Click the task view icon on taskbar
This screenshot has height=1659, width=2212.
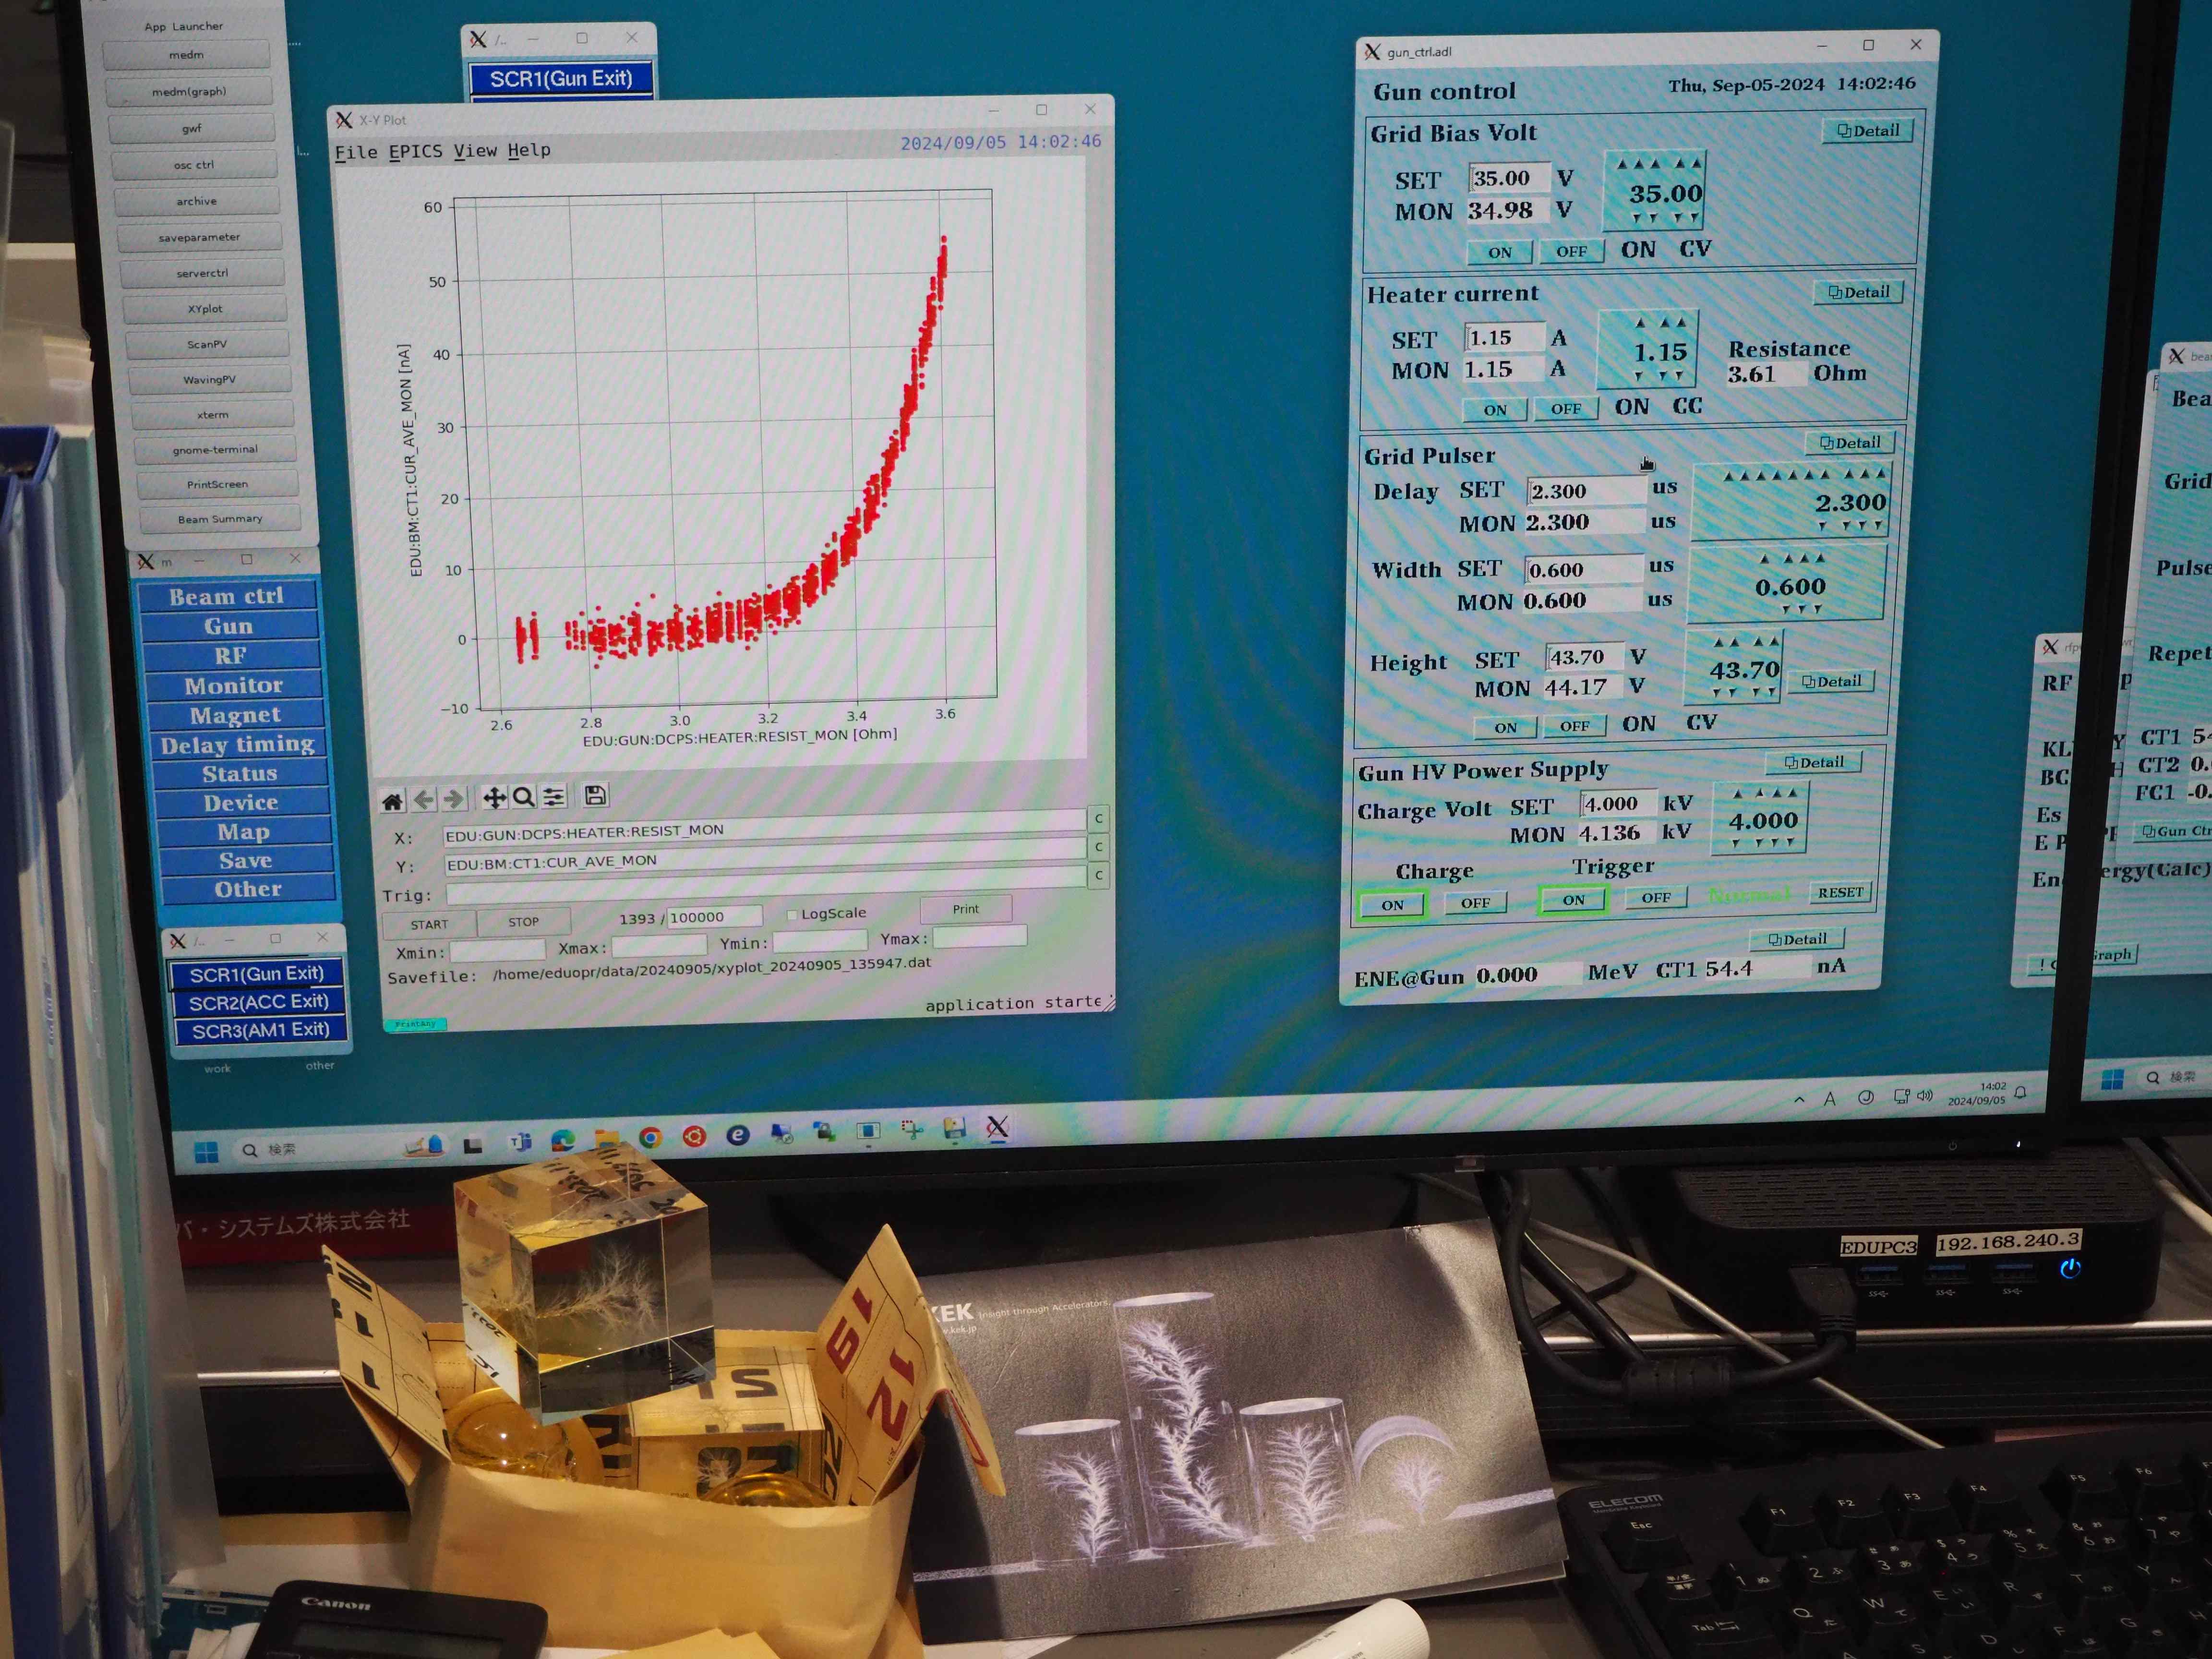click(473, 1145)
